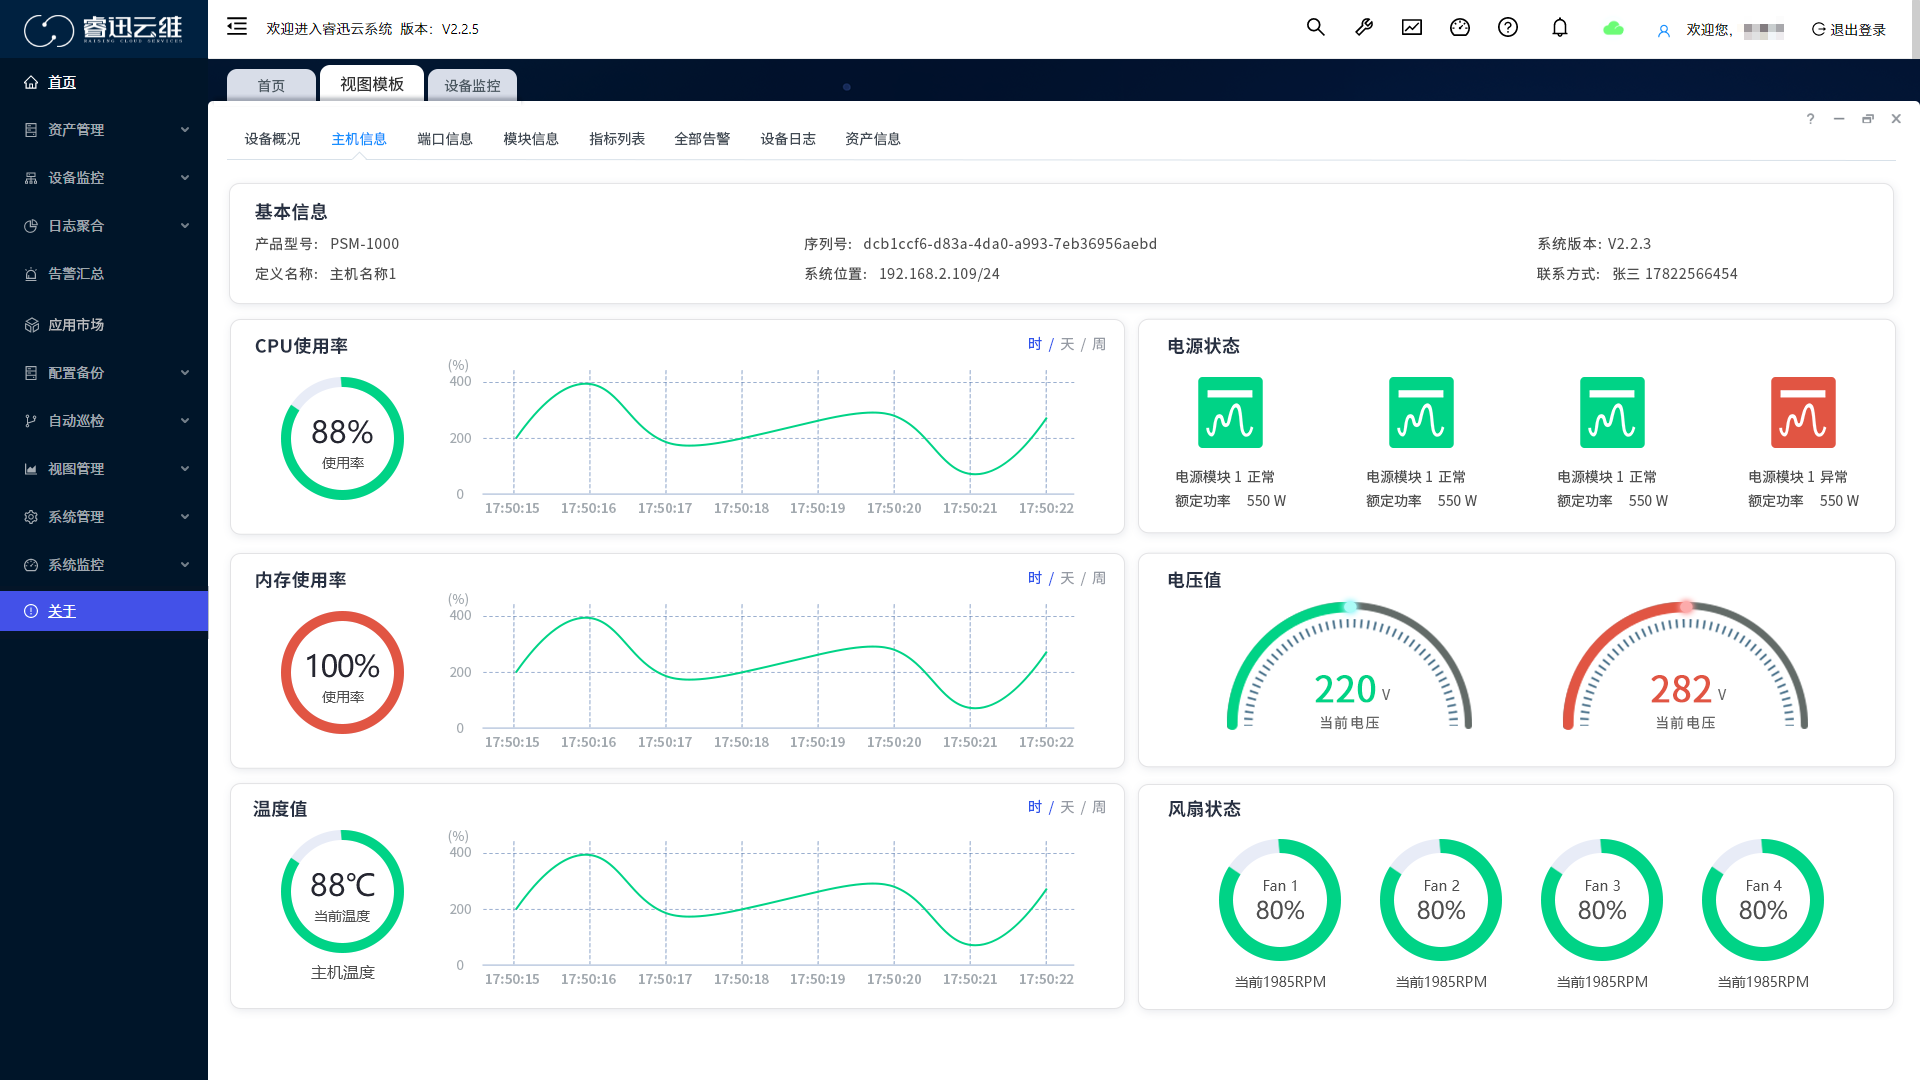This screenshot has width=1920, height=1080.
Task: Open the 资产信息 tab
Action: pyautogui.click(x=873, y=139)
